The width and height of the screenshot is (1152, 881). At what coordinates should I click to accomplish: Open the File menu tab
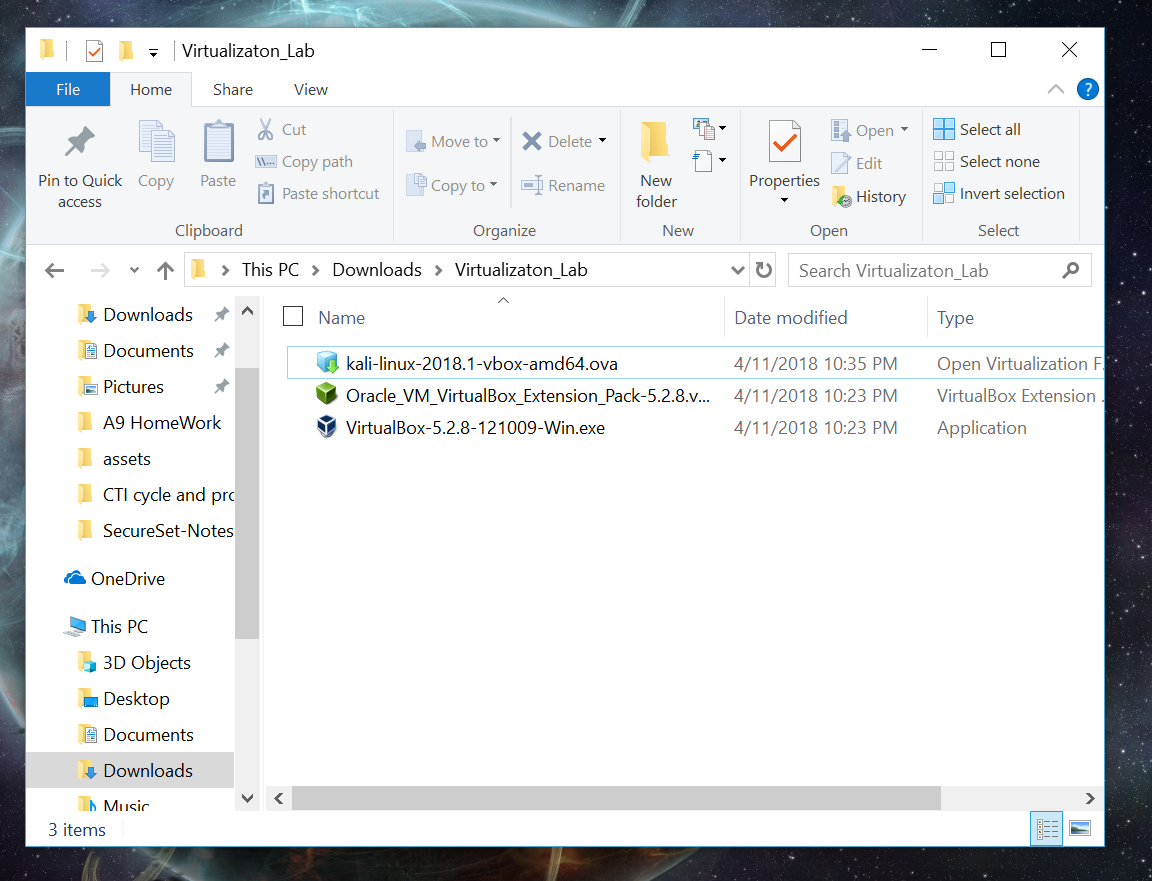click(x=68, y=89)
